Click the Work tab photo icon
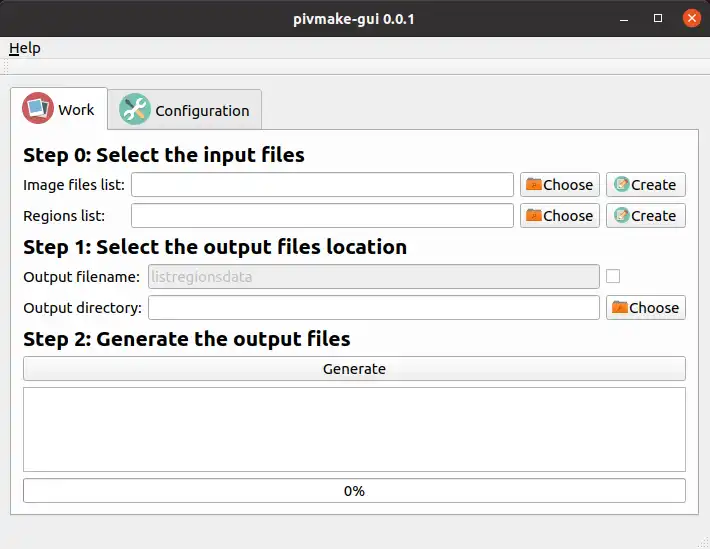710x549 pixels. pyautogui.click(x=38, y=109)
